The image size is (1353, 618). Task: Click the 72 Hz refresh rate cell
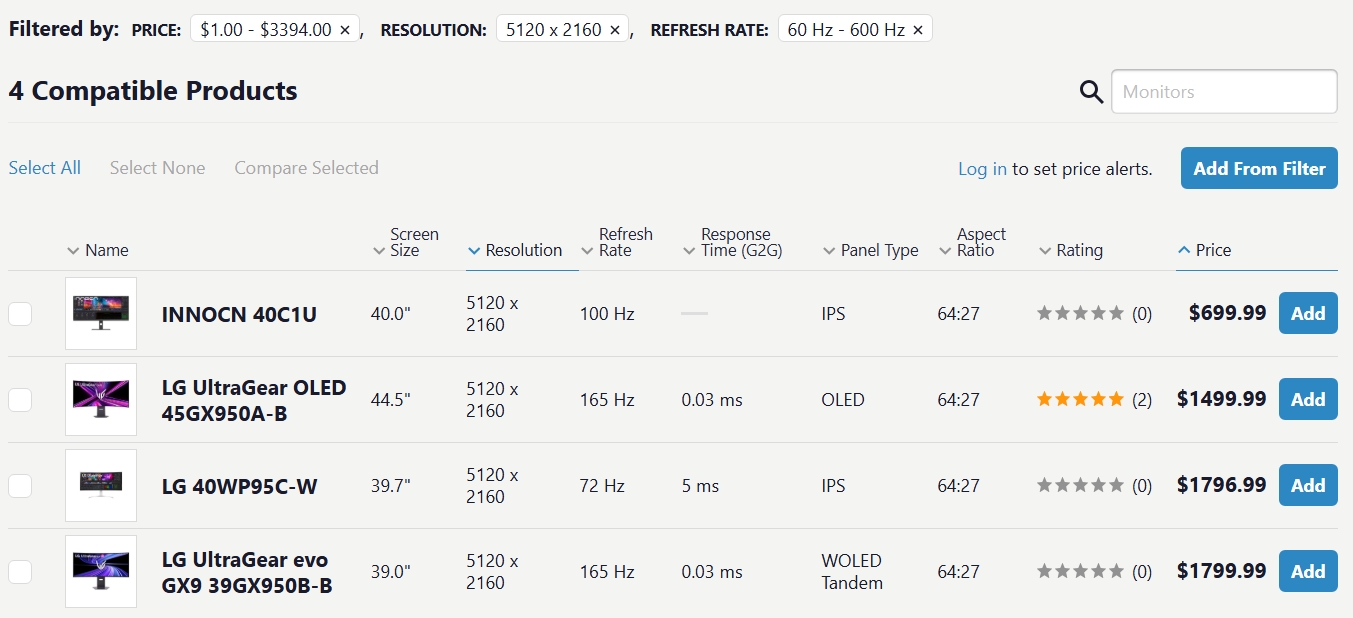(602, 486)
